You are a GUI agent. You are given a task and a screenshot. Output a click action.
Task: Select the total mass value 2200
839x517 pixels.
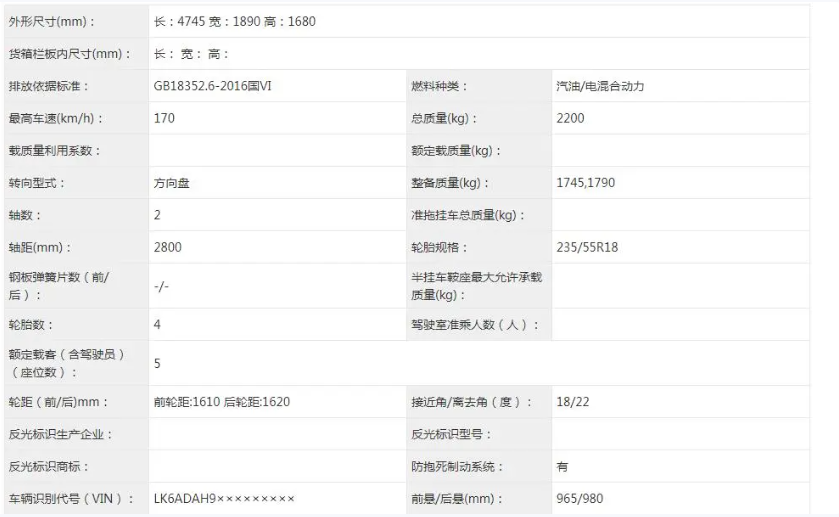[570, 118]
